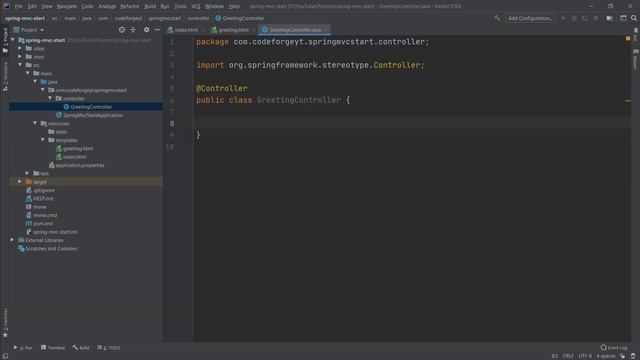Expand the .mvn folder
The height and width of the screenshot is (360, 640).
(20, 57)
